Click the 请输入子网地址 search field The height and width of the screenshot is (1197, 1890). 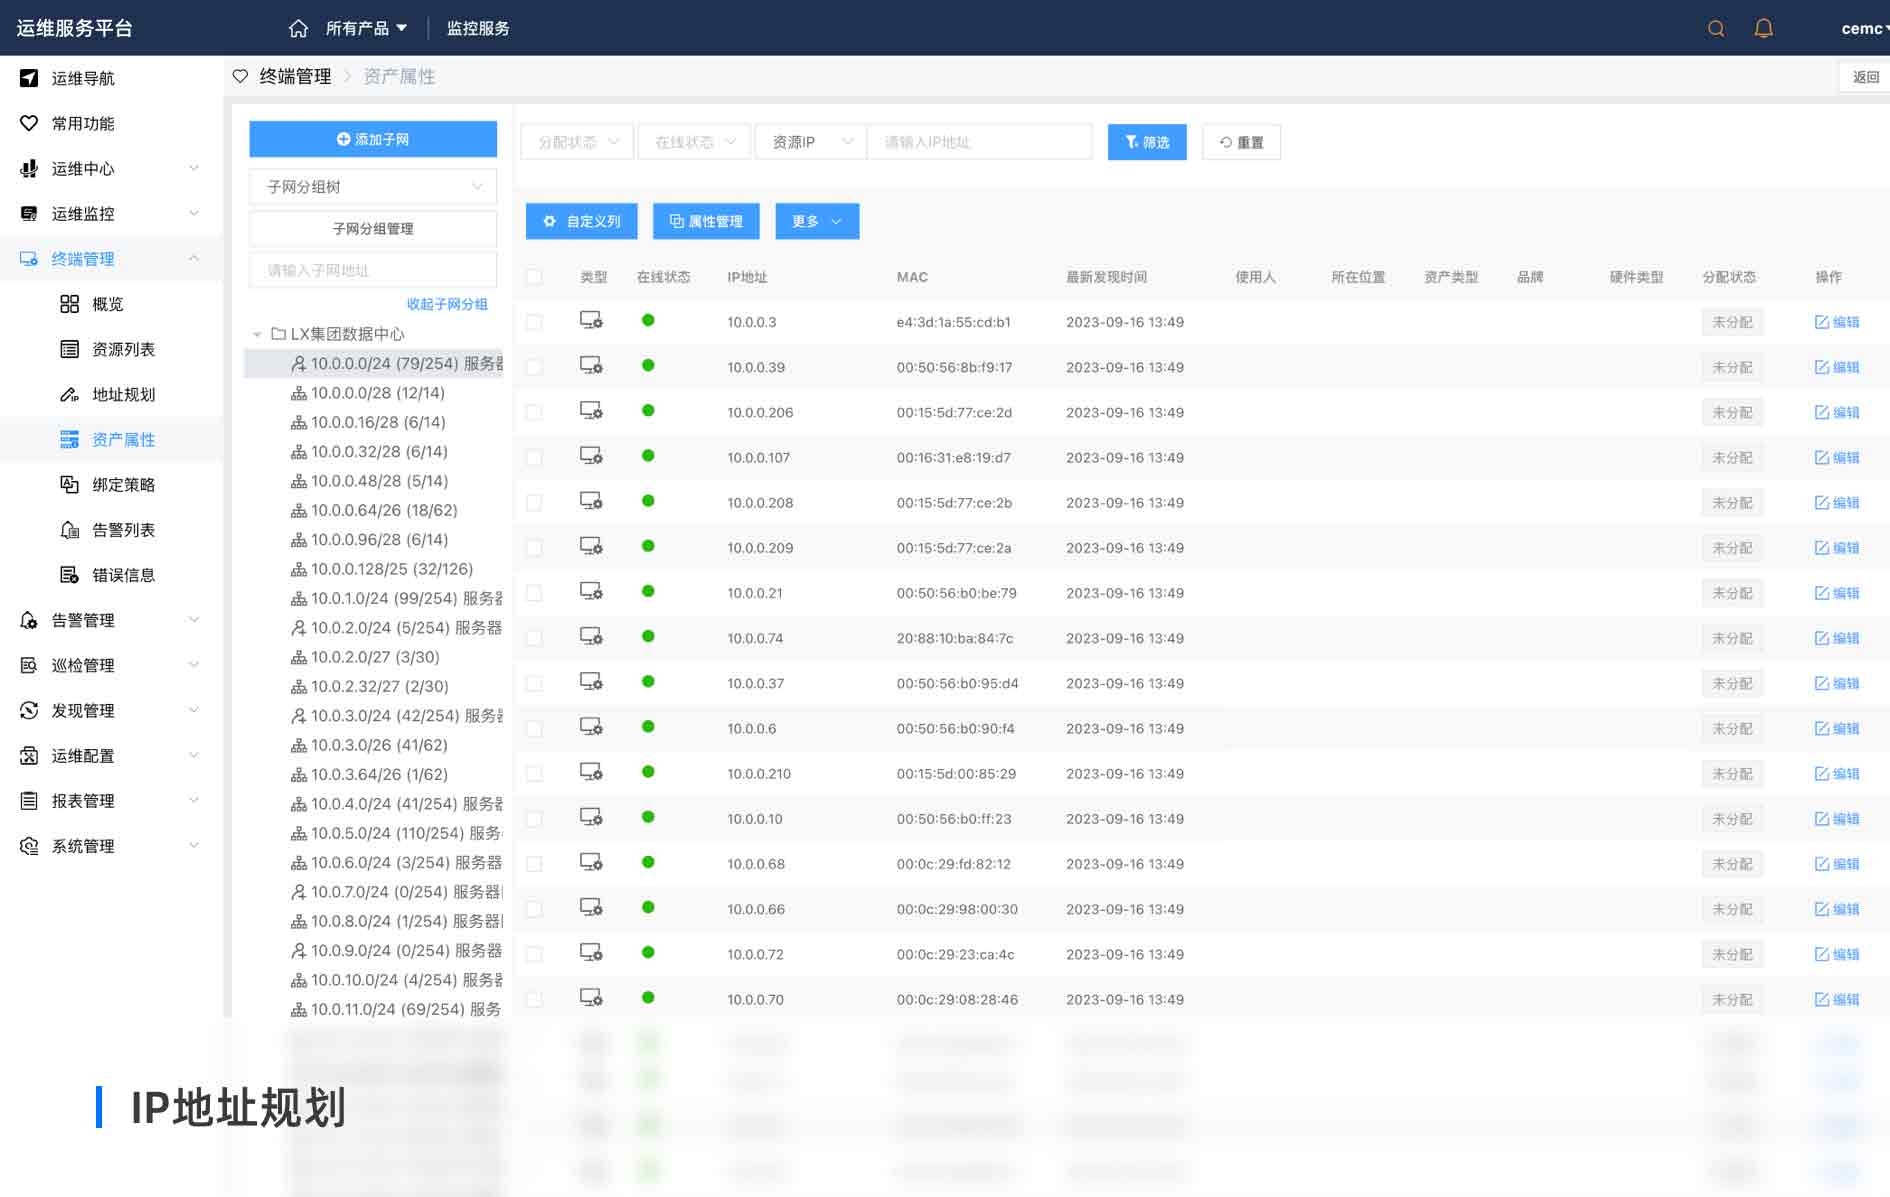pos(373,270)
